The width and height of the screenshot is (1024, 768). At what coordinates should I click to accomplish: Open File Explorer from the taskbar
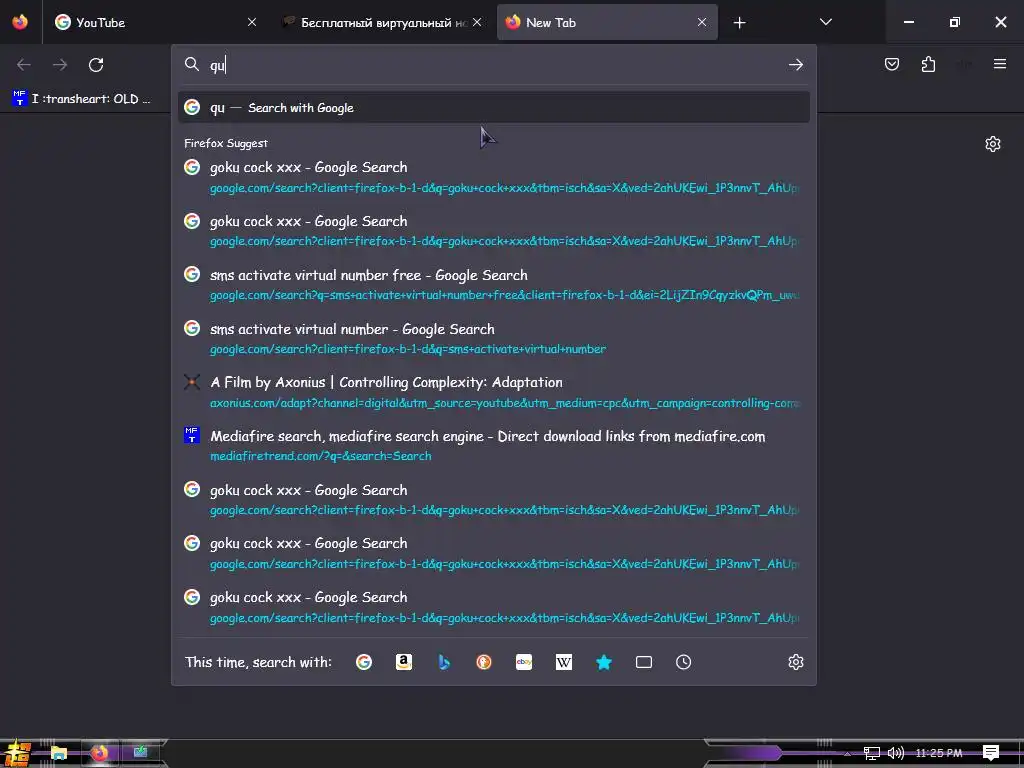click(59, 753)
